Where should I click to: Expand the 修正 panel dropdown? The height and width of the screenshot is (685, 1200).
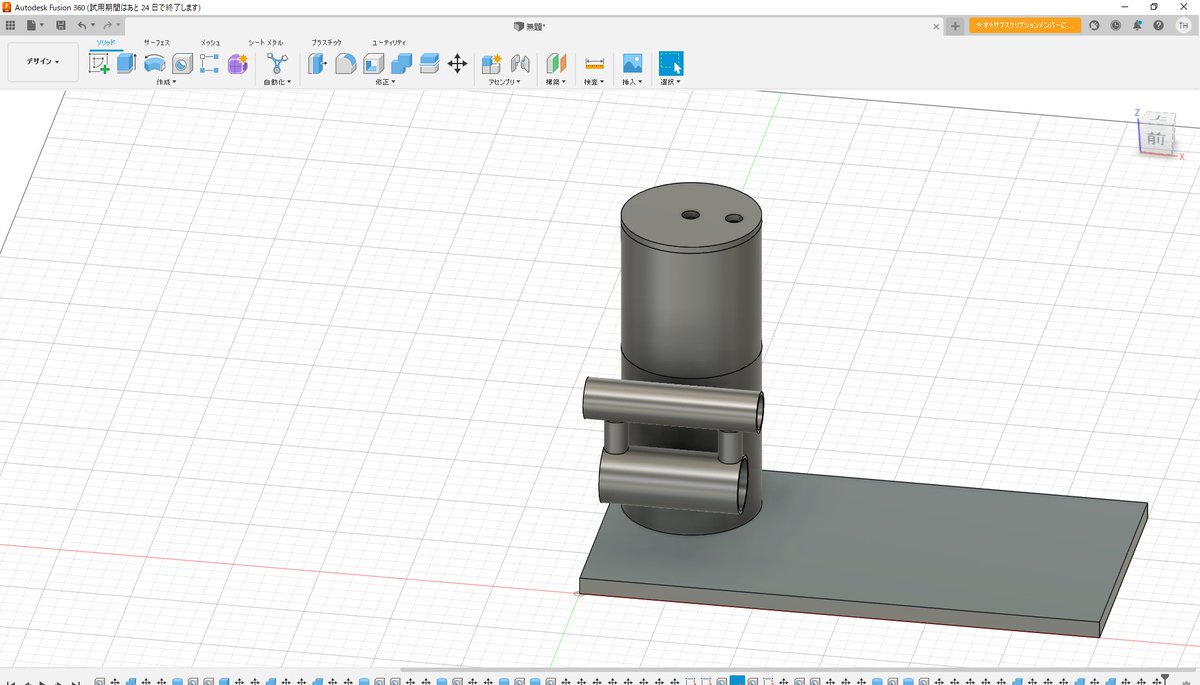tap(385, 82)
